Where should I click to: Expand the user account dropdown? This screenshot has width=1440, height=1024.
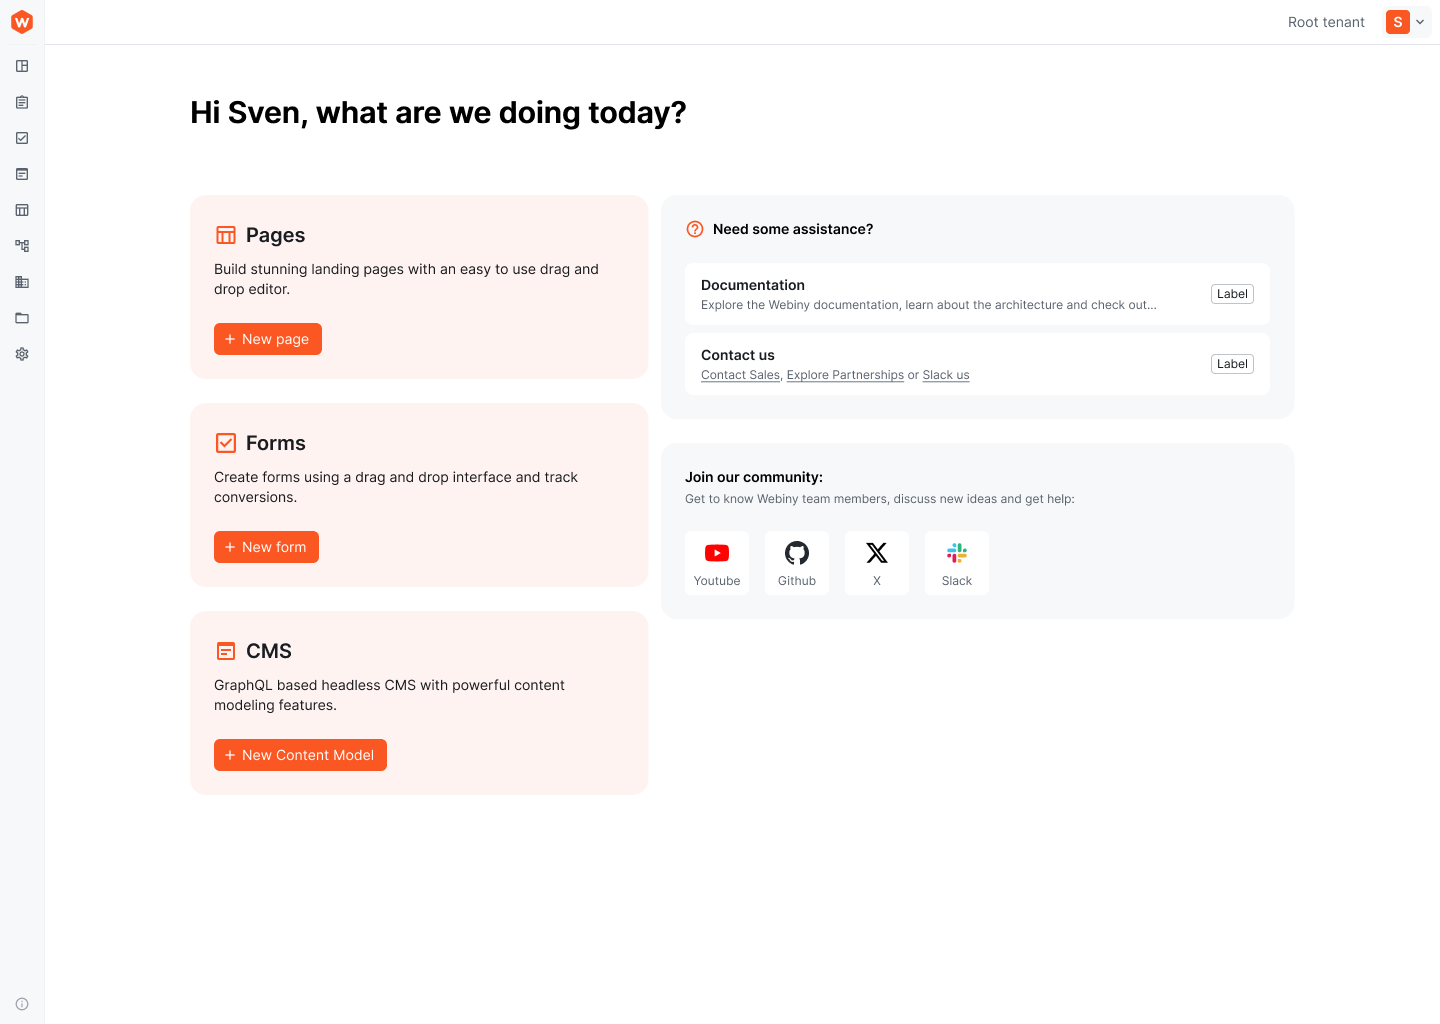1406,21
